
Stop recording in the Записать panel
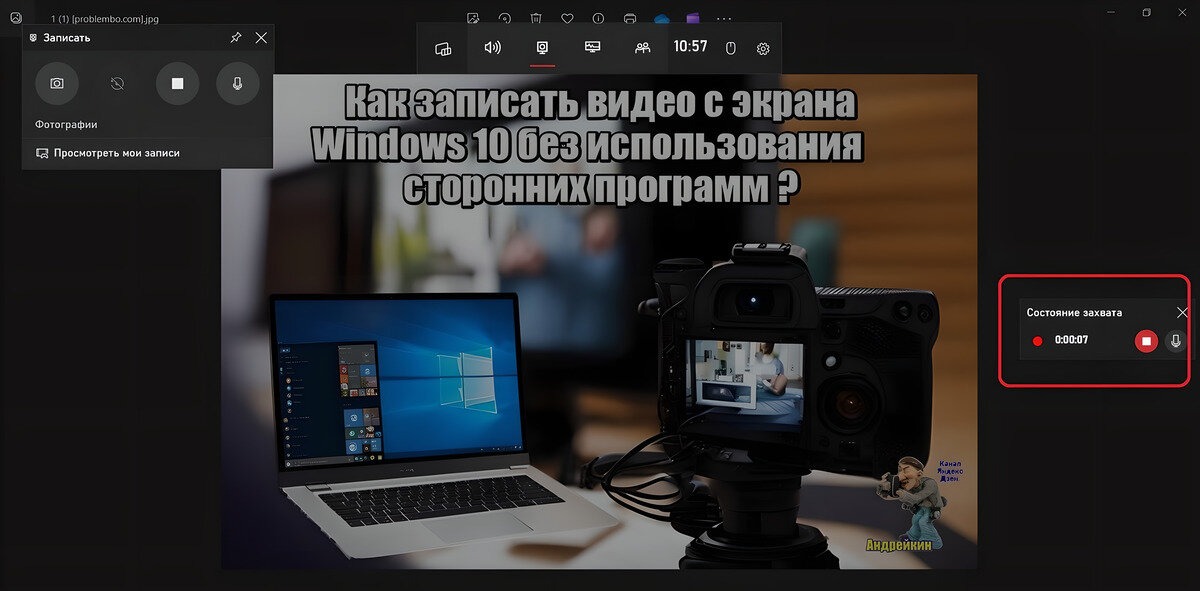pos(177,83)
